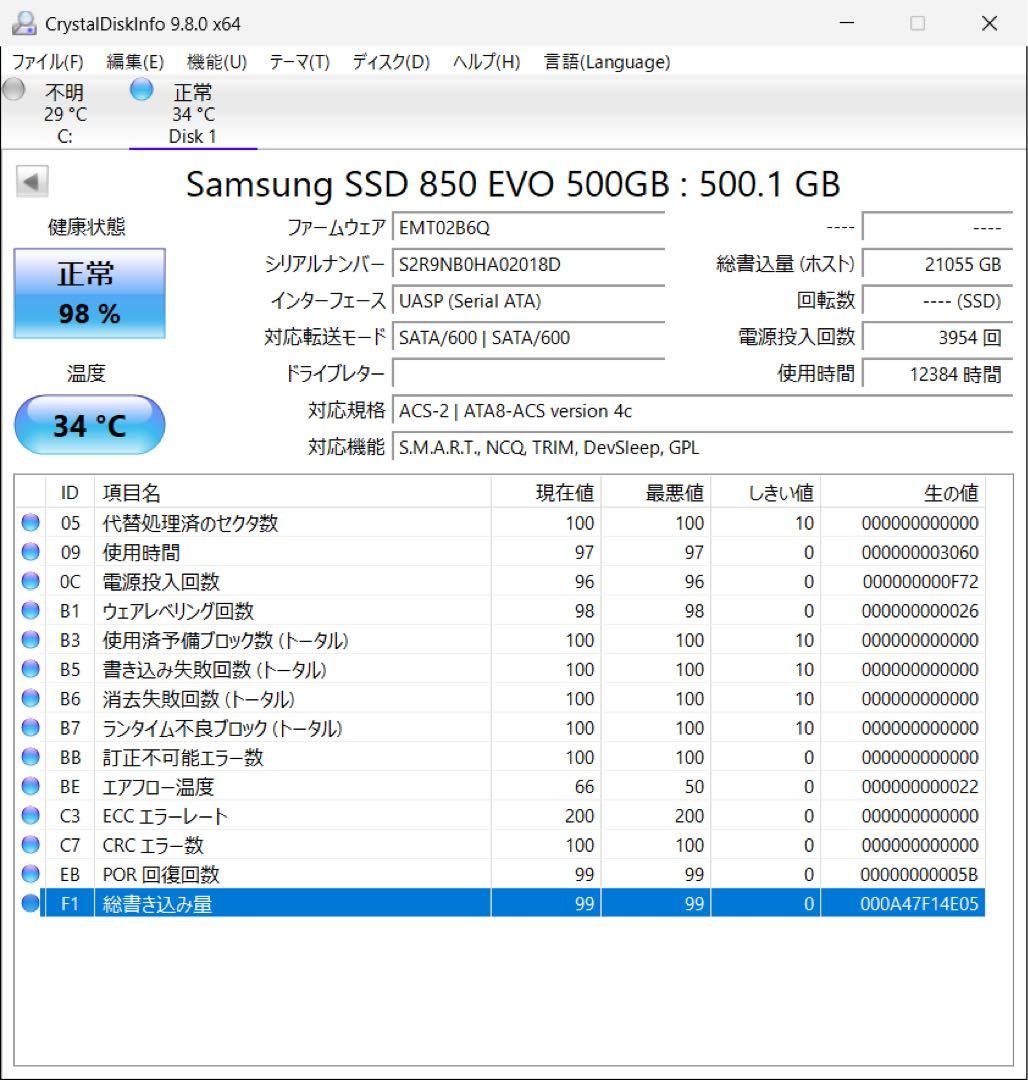Screen dimensions: 1028x1080
Task: Click the 34 °C temperature button
Action: (90, 425)
